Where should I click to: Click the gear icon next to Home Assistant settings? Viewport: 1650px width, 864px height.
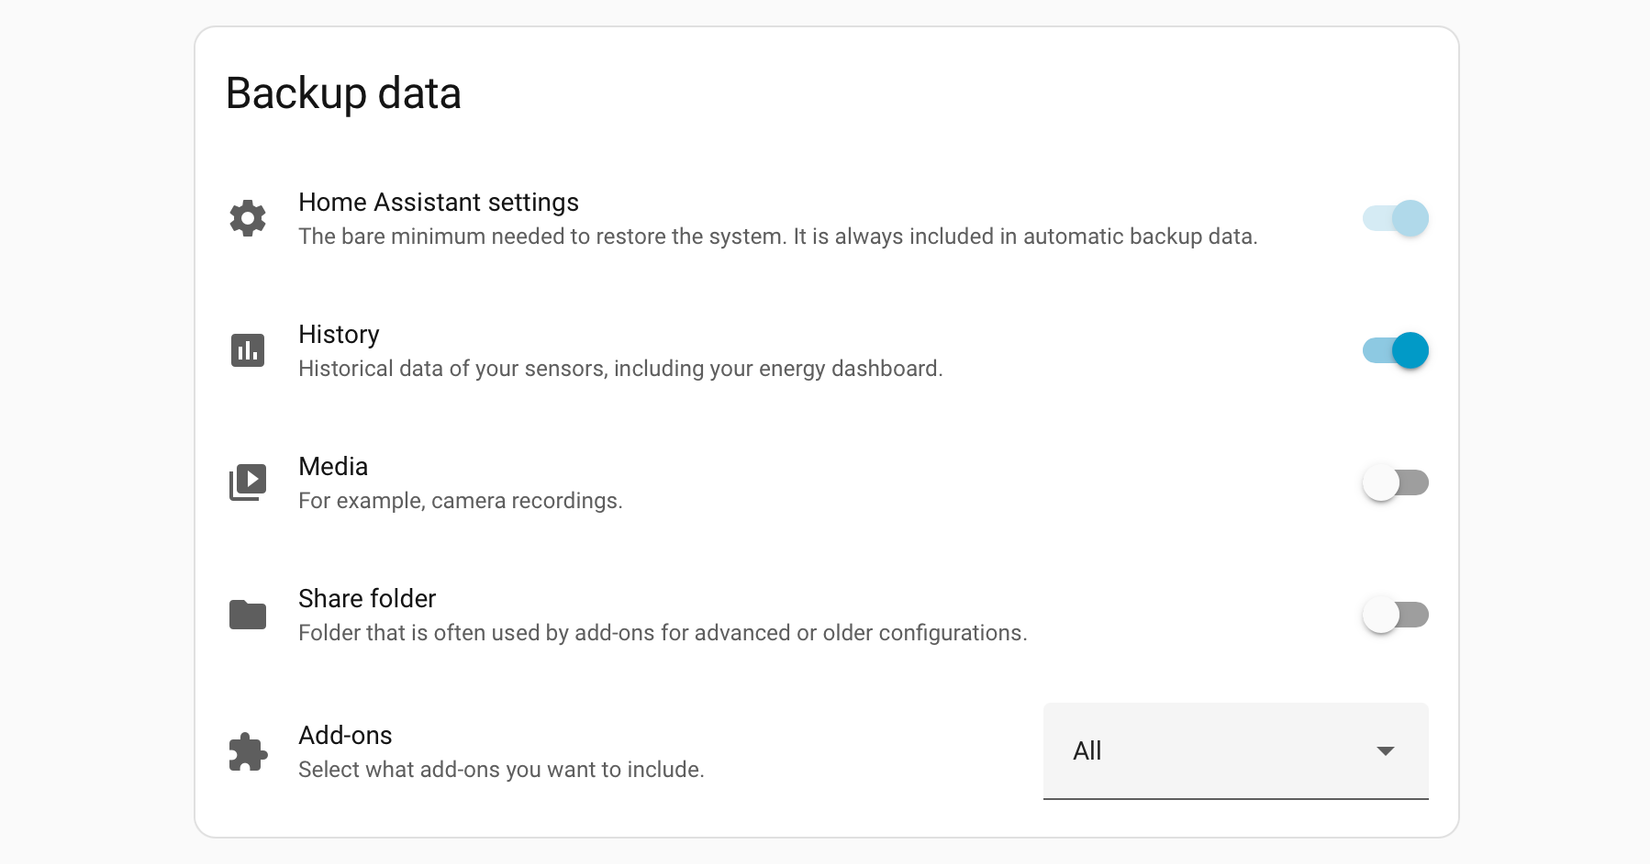tap(248, 218)
